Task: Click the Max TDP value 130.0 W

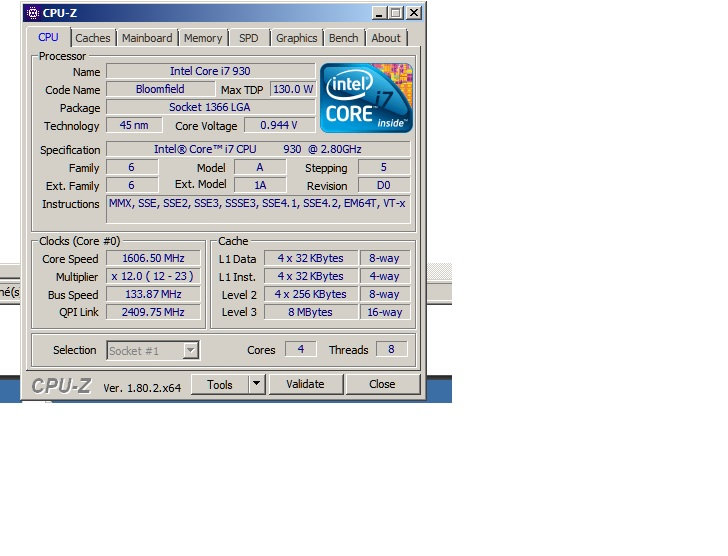Action: 293,89
